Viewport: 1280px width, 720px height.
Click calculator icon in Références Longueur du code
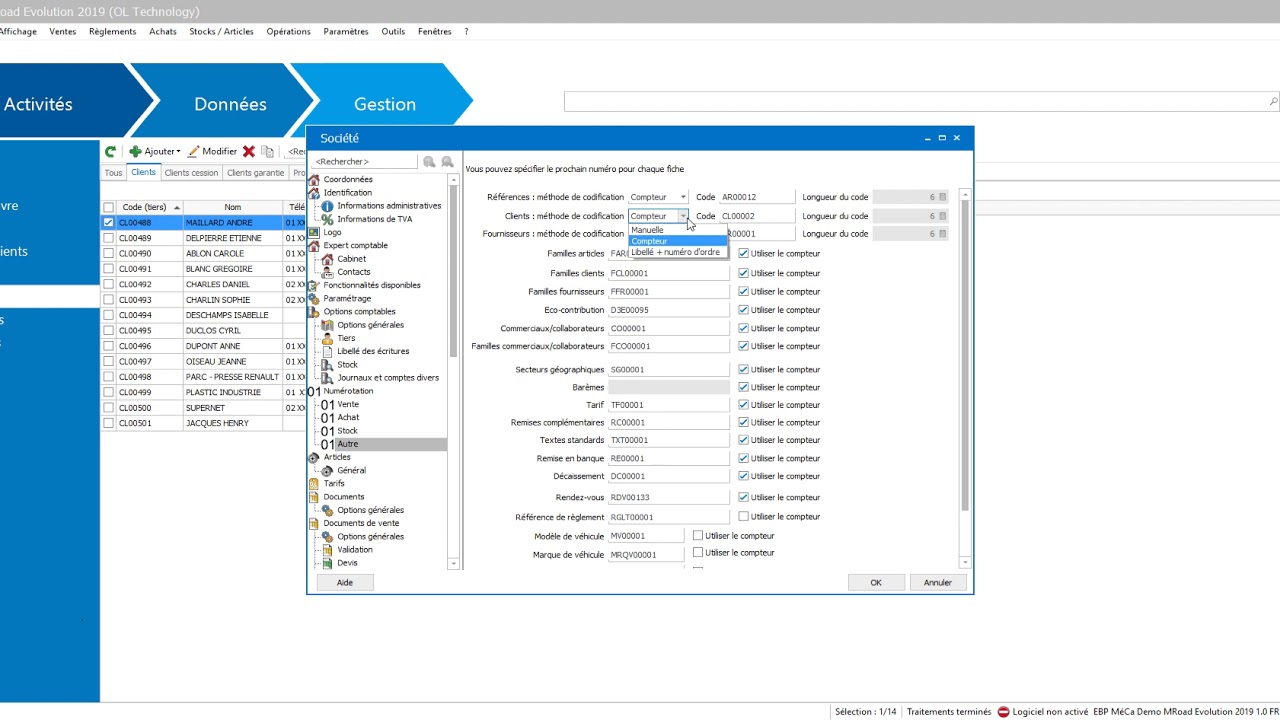pyautogui.click(x=942, y=198)
